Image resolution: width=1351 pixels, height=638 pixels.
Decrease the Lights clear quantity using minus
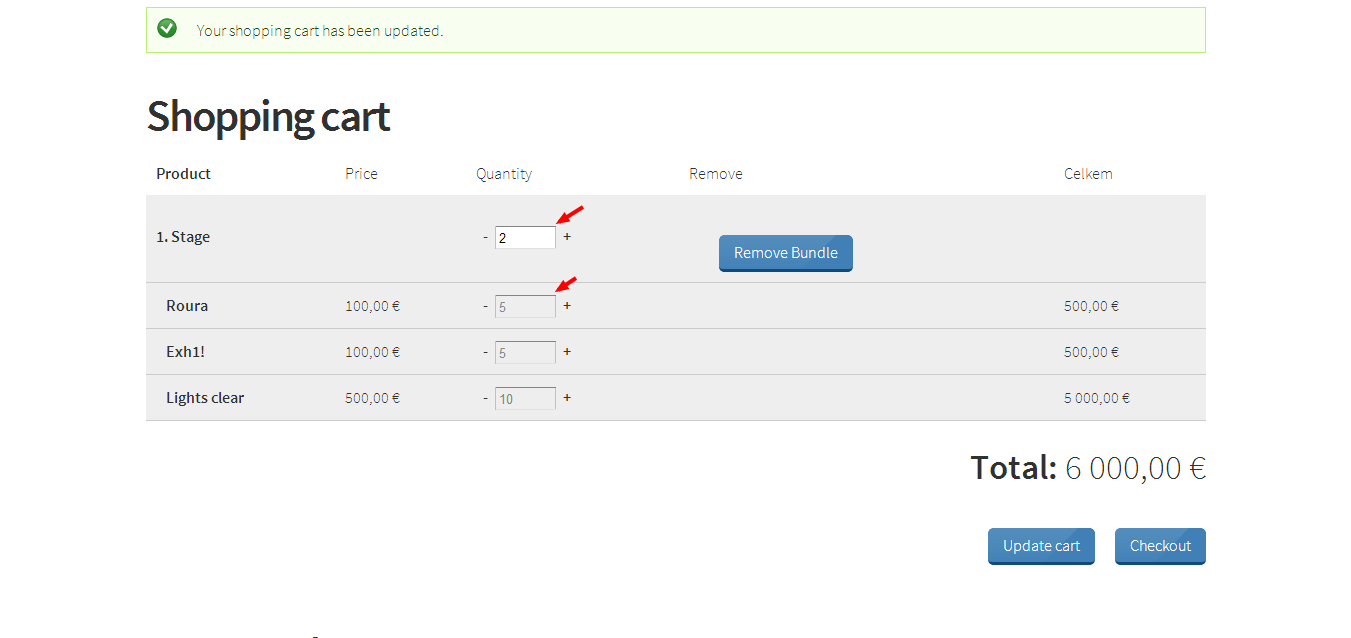(x=485, y=397)
